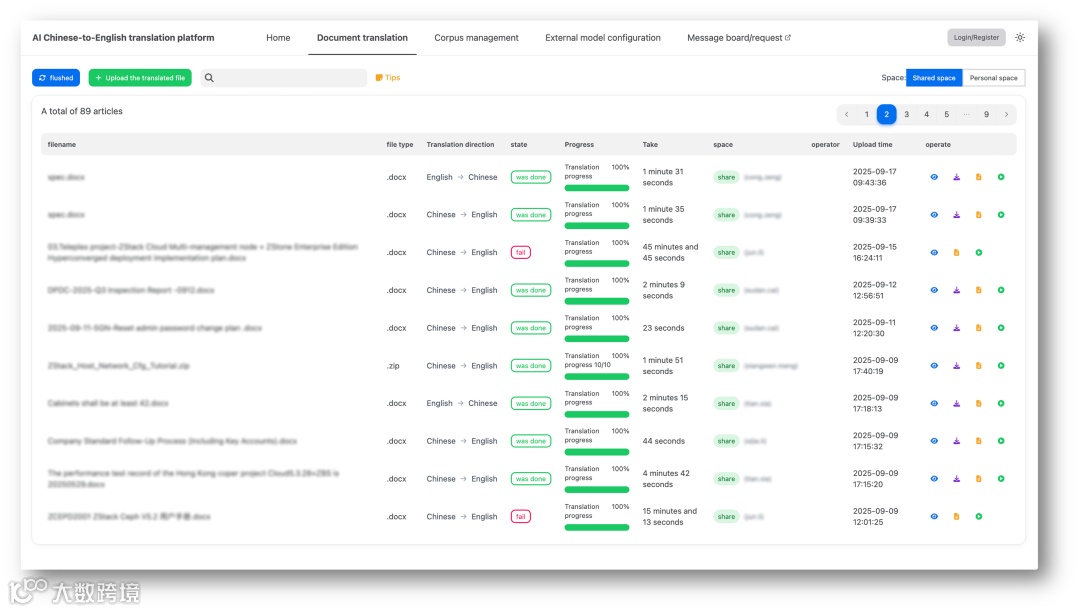Viewport: 1080px width, 612px height.
Task: Click the was done badge in the 23 seconds row
Action: pyautogui.click(x=531, y=328)
